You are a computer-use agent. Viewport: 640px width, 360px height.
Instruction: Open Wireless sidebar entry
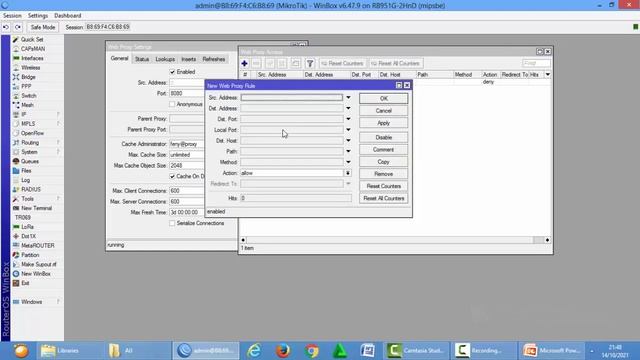[x=31, y=68]
